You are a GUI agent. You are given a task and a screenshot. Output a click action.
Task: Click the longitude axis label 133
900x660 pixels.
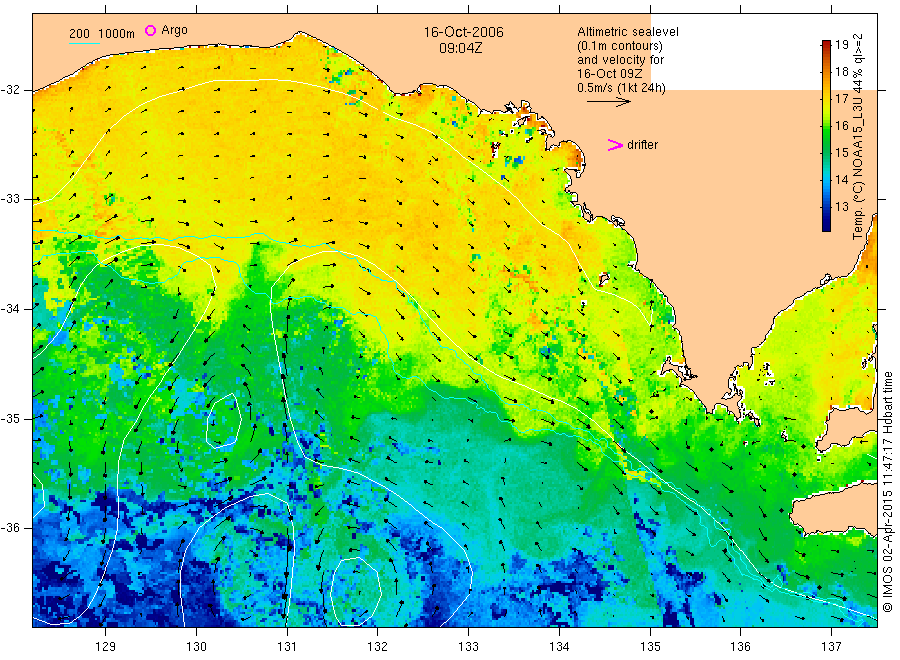[x=468, y=647]
